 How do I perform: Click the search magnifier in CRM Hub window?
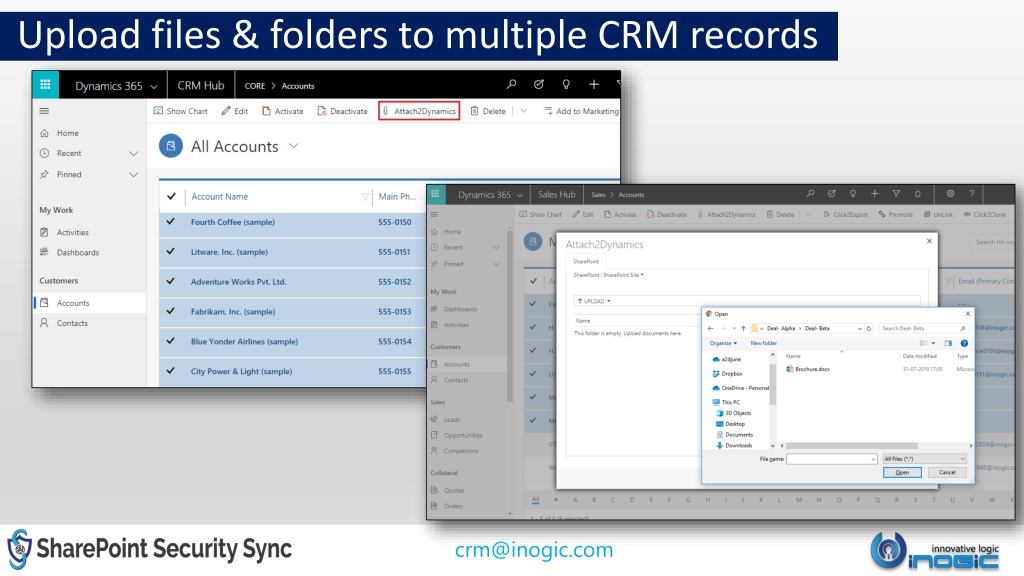tap(511, 84)
